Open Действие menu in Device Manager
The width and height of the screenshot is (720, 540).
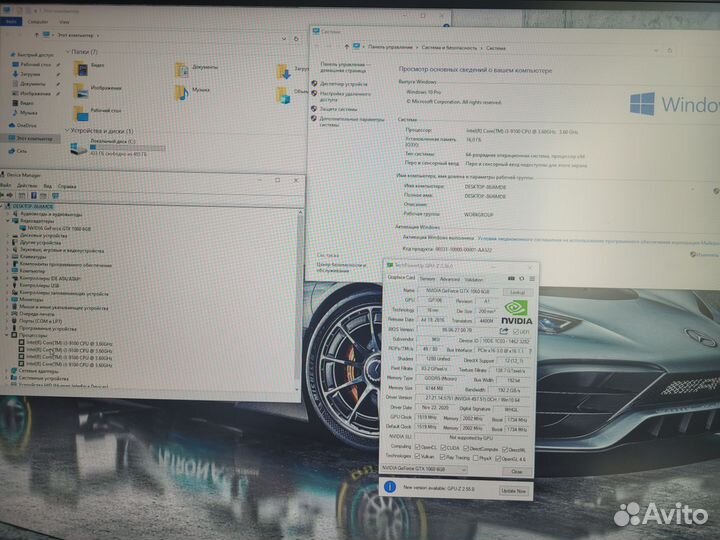coord(27,186)
